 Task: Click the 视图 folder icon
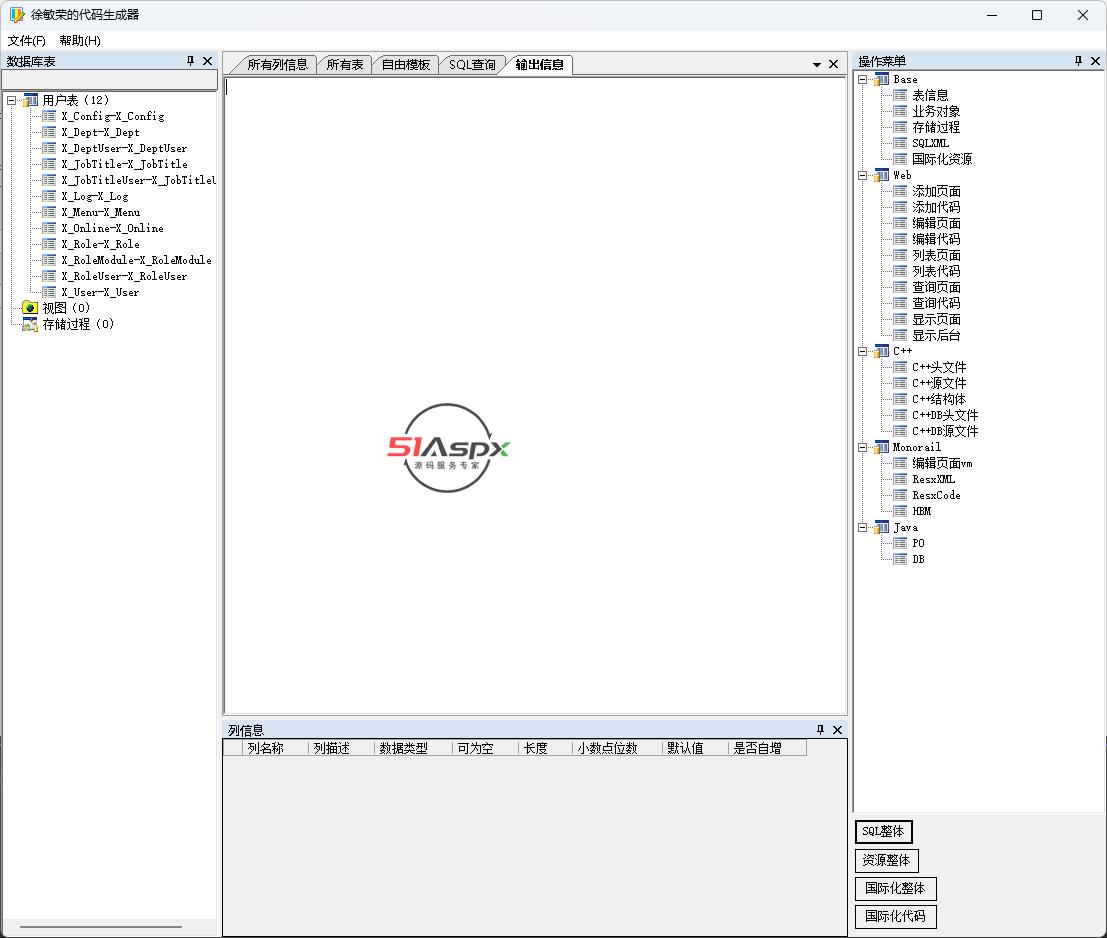point(30,308)
